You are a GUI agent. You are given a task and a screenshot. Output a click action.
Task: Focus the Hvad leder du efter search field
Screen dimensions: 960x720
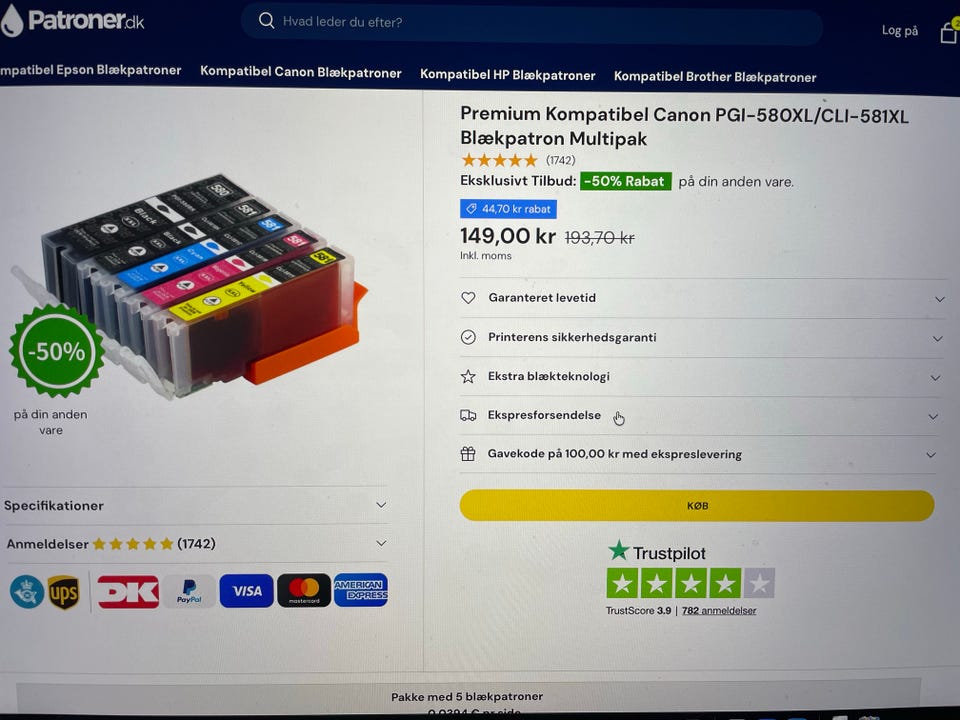click(x=531, y=23)
